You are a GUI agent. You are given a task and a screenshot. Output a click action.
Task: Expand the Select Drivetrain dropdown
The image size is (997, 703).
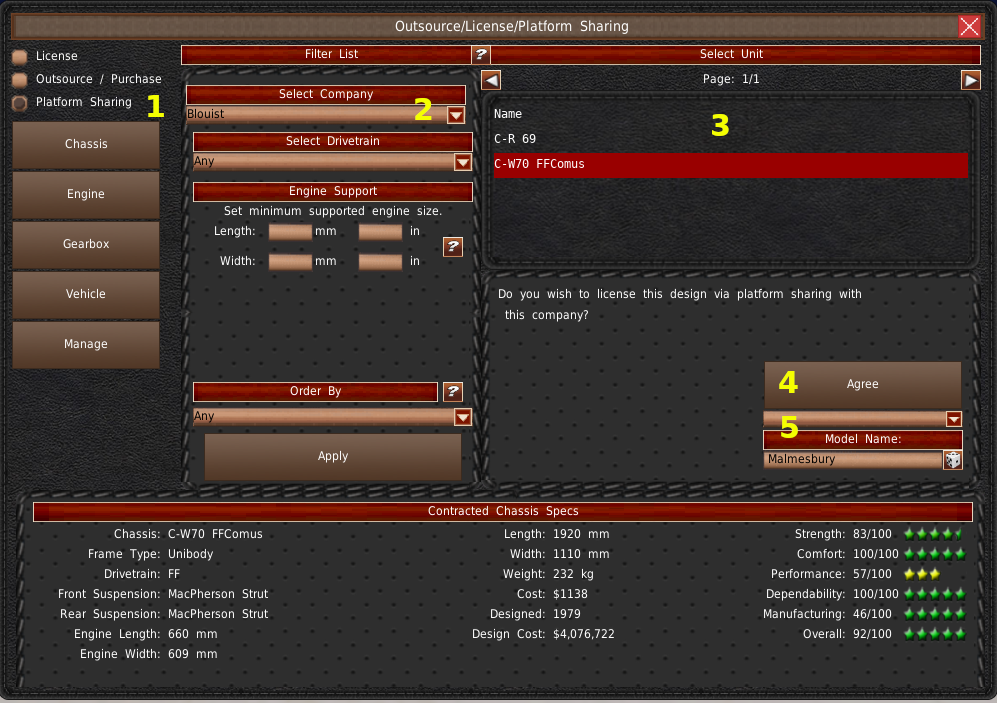462,162
